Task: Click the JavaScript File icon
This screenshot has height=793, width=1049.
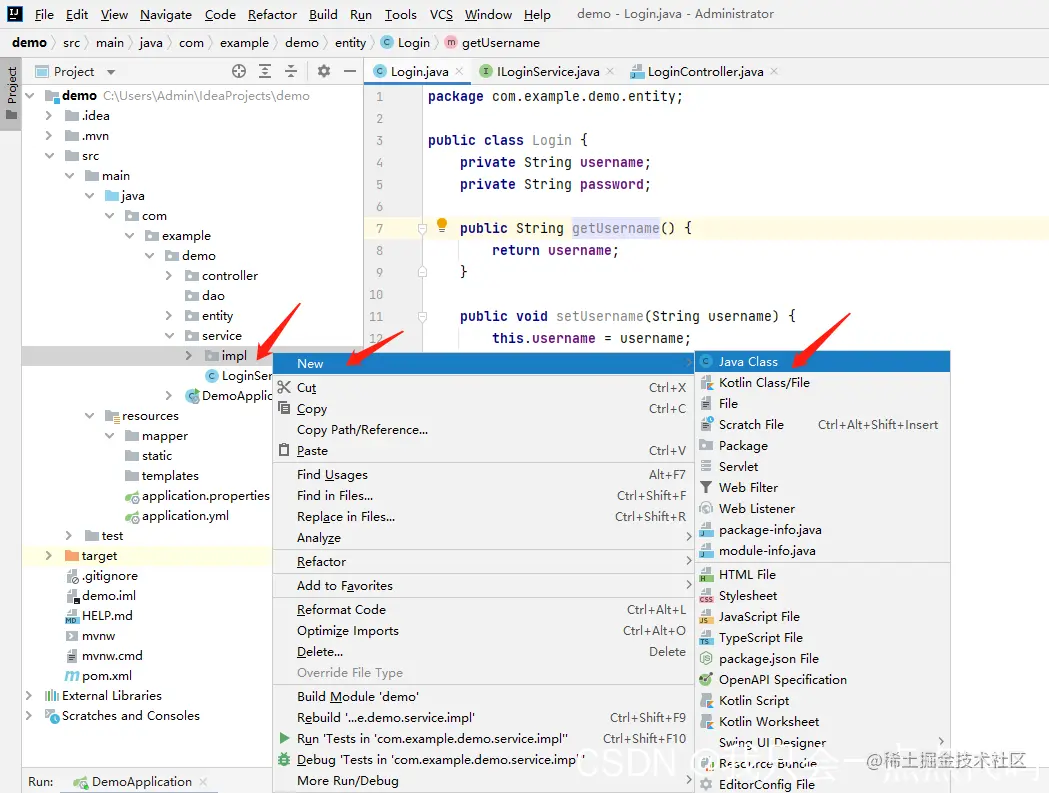Action: pyautogui.click(x=706, y=617)
